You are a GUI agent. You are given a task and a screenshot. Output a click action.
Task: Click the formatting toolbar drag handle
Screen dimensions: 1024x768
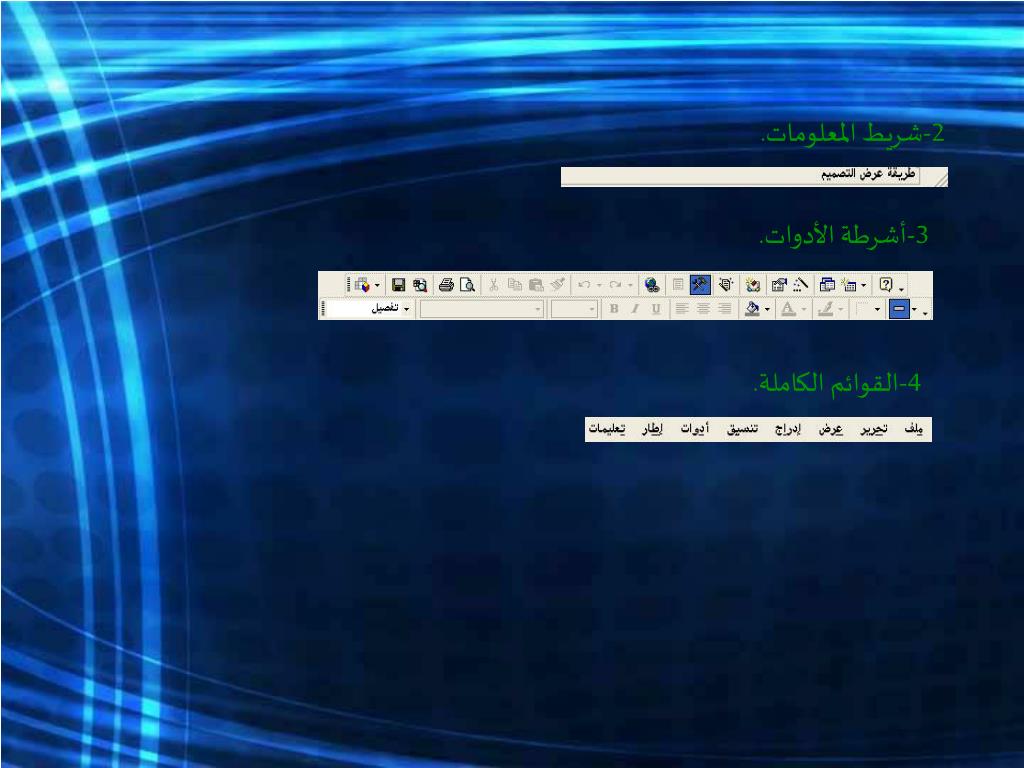click(x=323, y=309)
